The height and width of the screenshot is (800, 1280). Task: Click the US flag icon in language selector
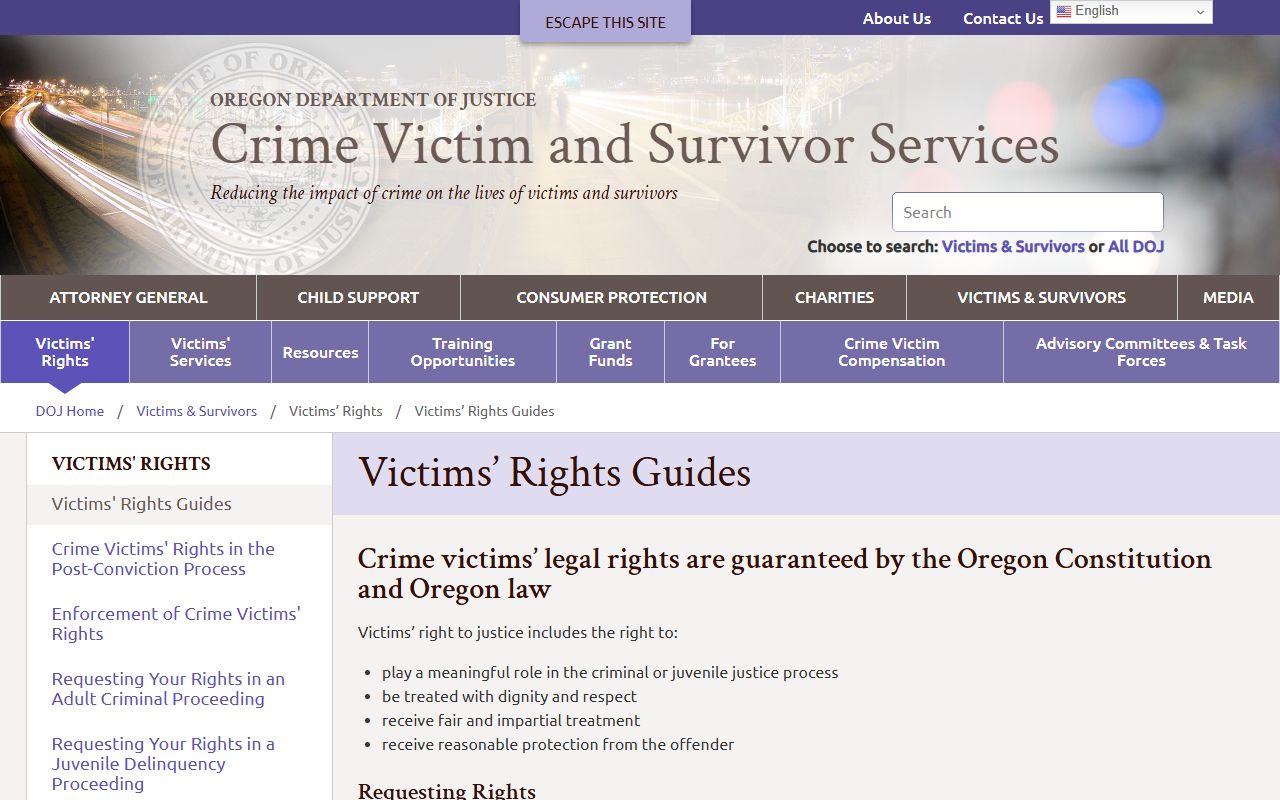click(1064, 11)
